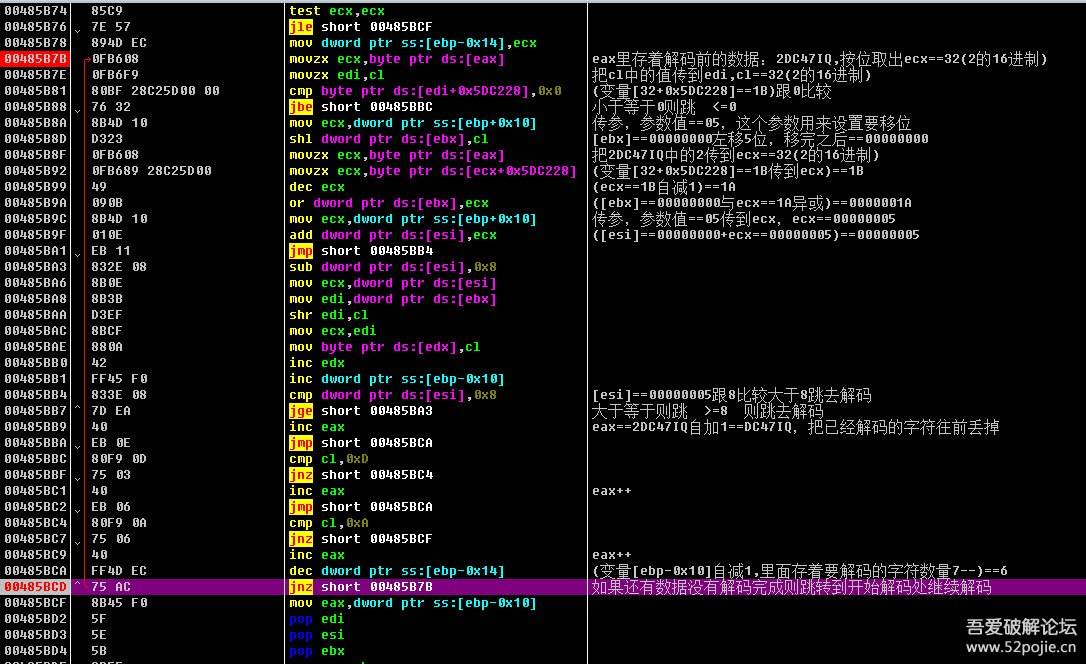This screenshot has height=664, width=1086.
Task: Select 'movzx edi,cl' instruction
Action: click(337, 75)
